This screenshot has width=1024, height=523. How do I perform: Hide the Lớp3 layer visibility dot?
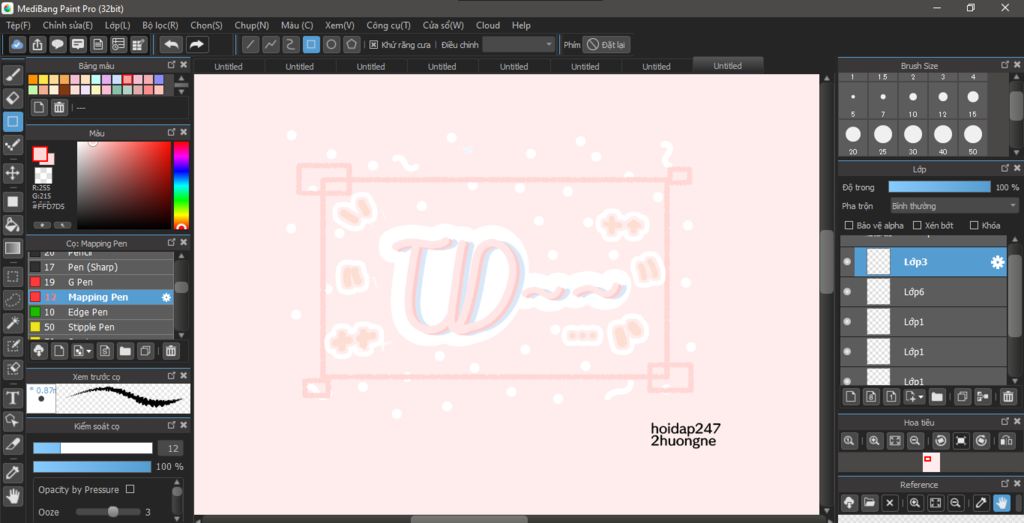[x=847, y=262]
